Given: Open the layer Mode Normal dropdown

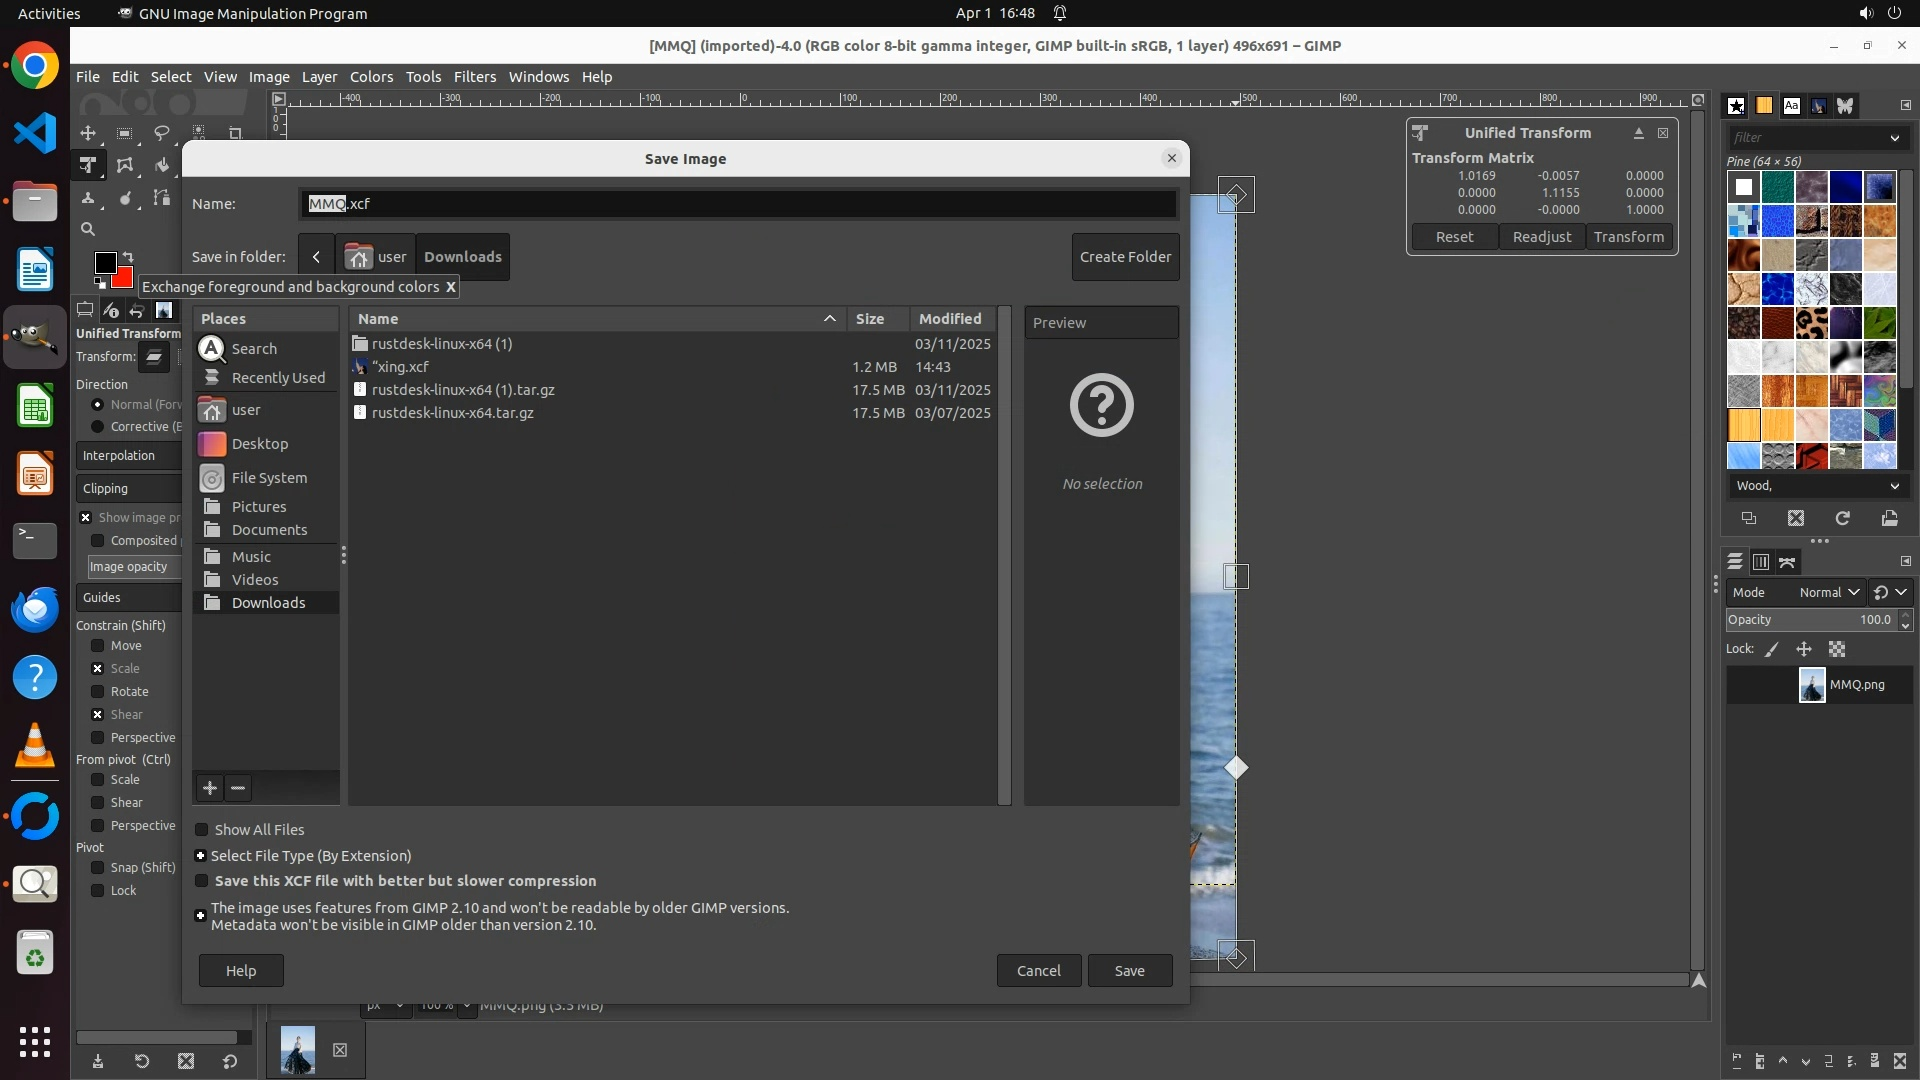Looking at the screenshot, I should tap(1829, 593).
